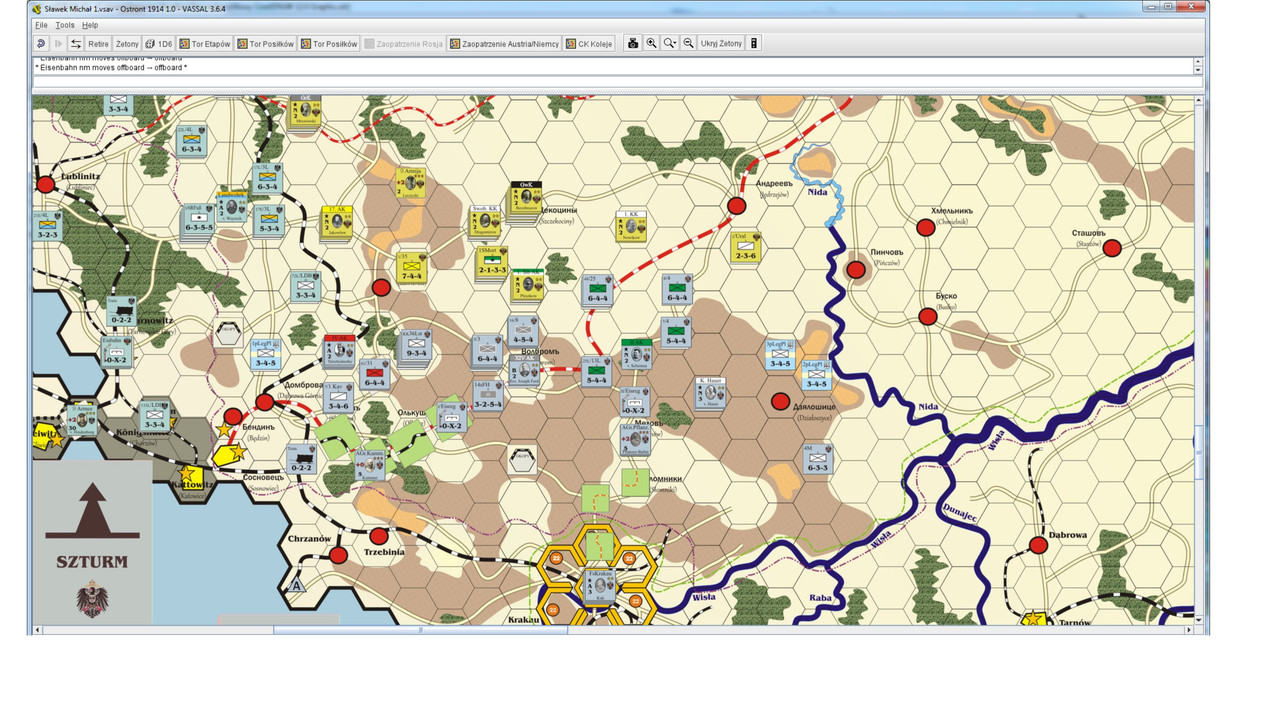Roll the 1D6 die
This screenshot has width=1280, height=706.
point(159,43)
